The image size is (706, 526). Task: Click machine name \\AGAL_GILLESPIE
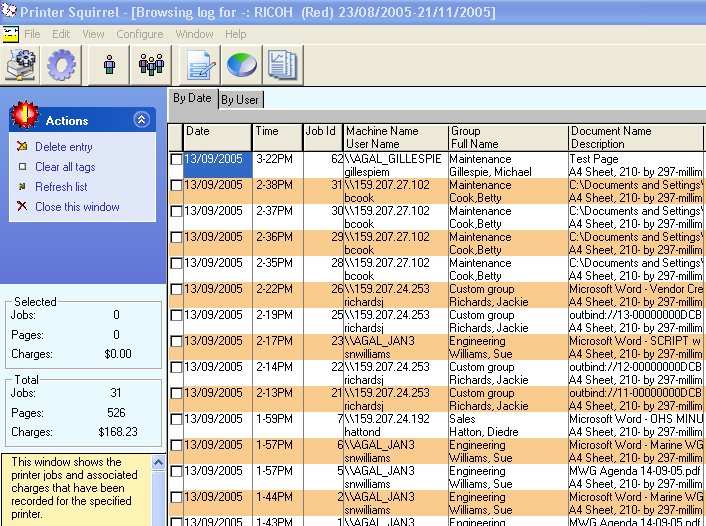393,159
